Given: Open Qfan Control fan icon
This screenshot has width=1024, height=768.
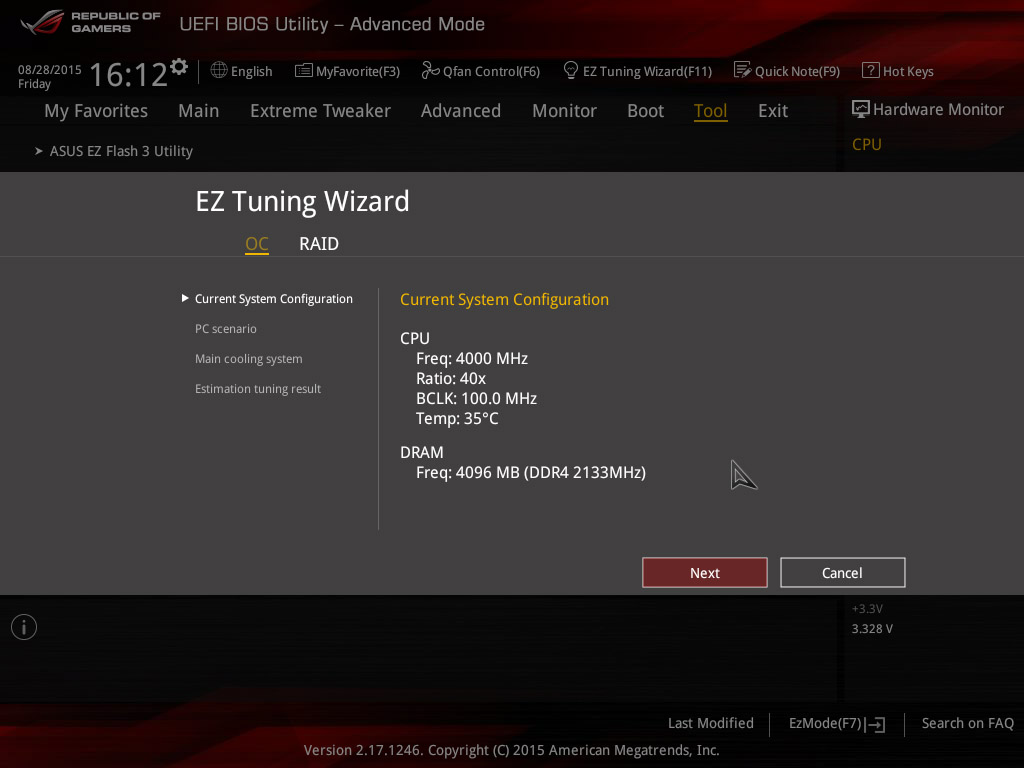Looking at the screenshot, I should [x=430, y=70].
